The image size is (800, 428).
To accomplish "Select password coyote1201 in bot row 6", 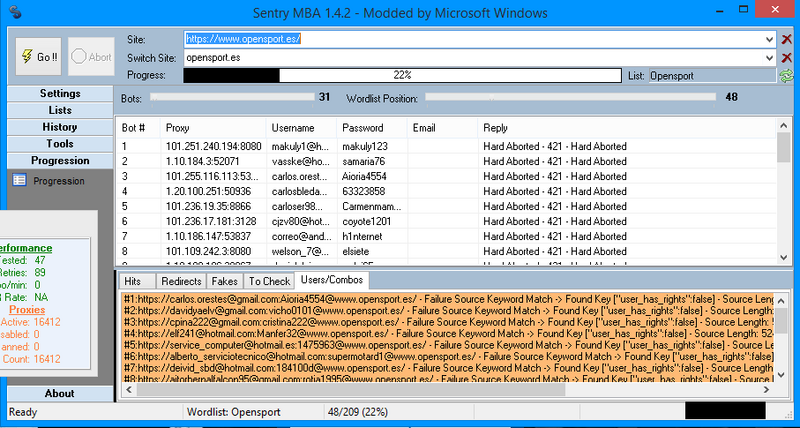I will coord(366,221).
